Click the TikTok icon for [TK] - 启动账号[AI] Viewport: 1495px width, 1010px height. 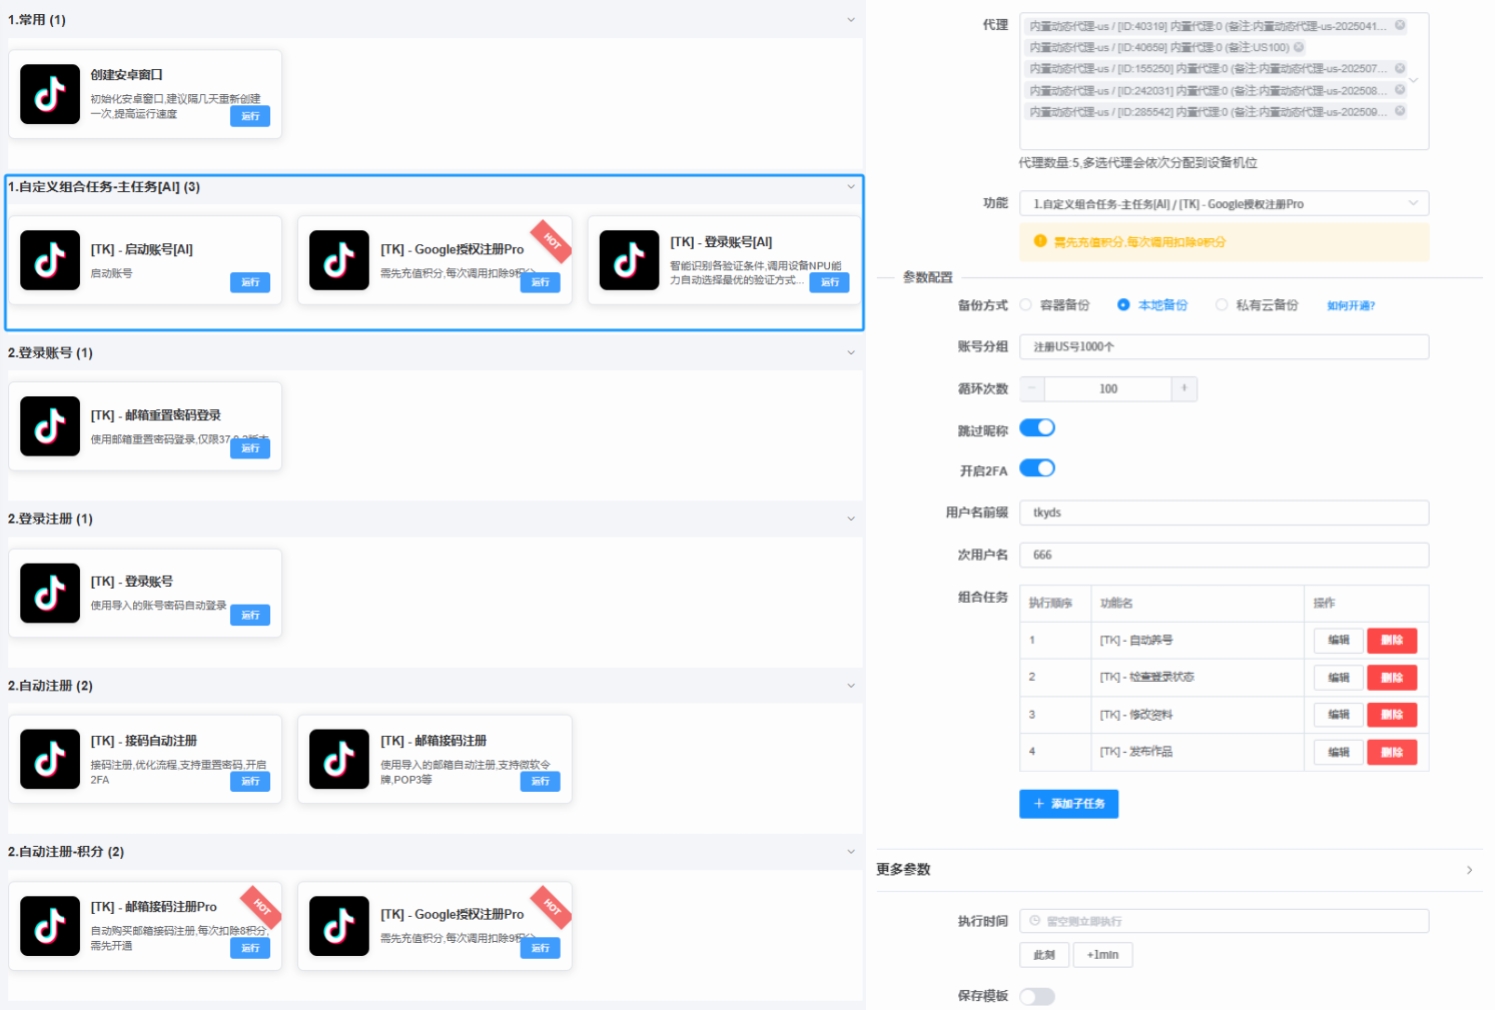tap(50, 260)
